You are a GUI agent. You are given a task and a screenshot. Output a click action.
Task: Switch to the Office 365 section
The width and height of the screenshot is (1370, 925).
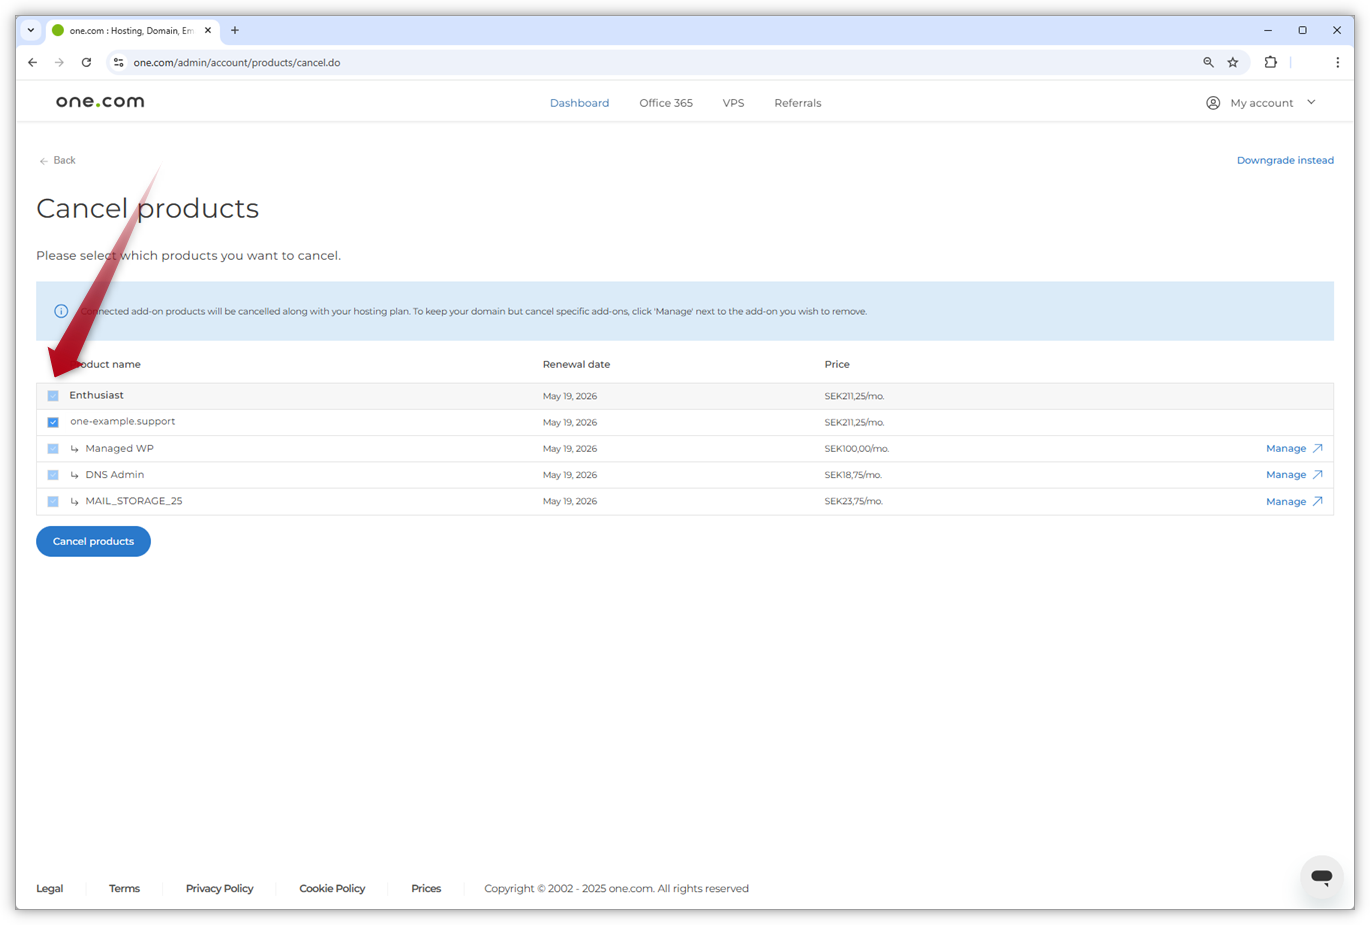(665, 102)
